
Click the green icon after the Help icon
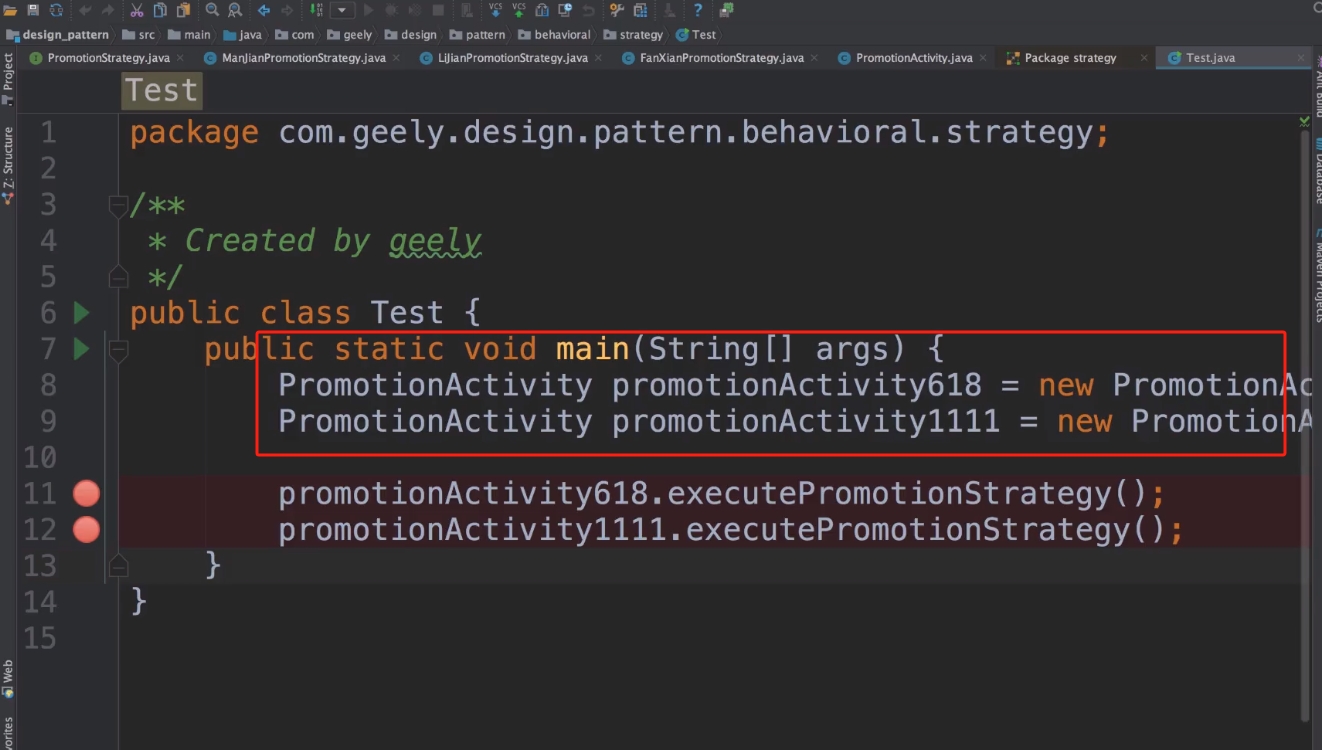[x=726, y=10]
